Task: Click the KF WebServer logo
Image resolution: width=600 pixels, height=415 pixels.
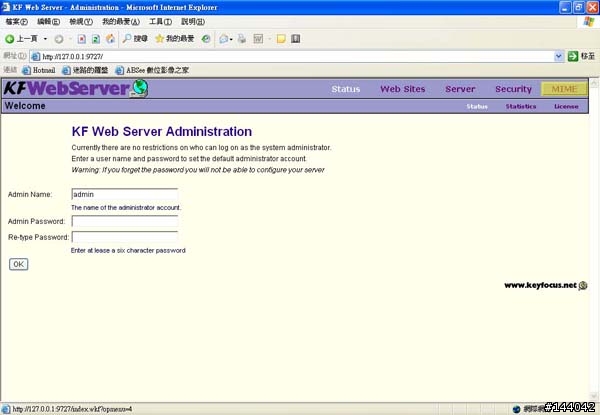Action: pyautogui.click(x=76, y=88)
